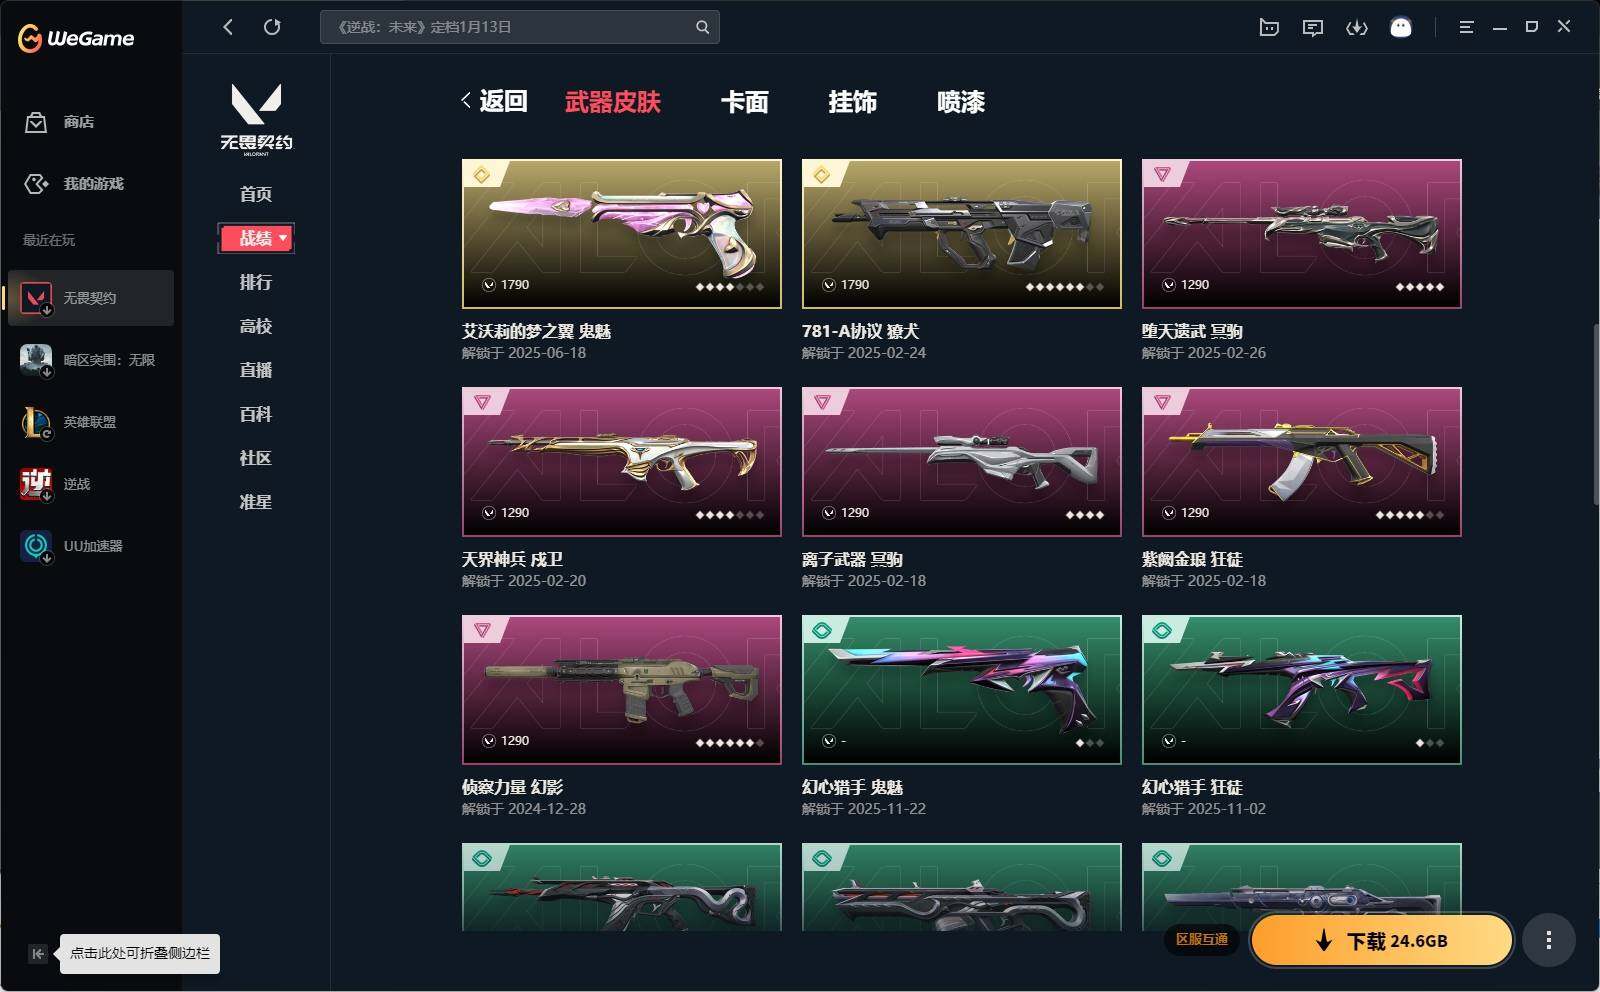This screenshot has height=992, width=1600.
Task: Open the 艾沃莉的梦之翼 鬼魅 skin thumbnail
Action: [x=622, y=234]
